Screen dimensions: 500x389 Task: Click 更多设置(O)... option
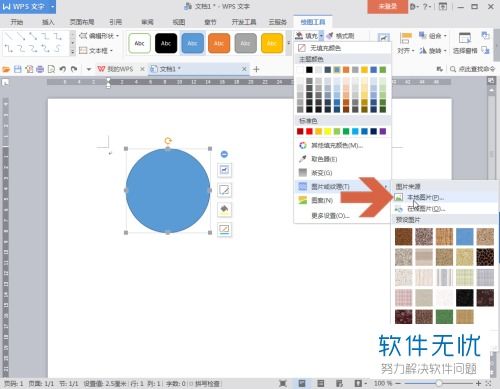click(x=330, y=216)
